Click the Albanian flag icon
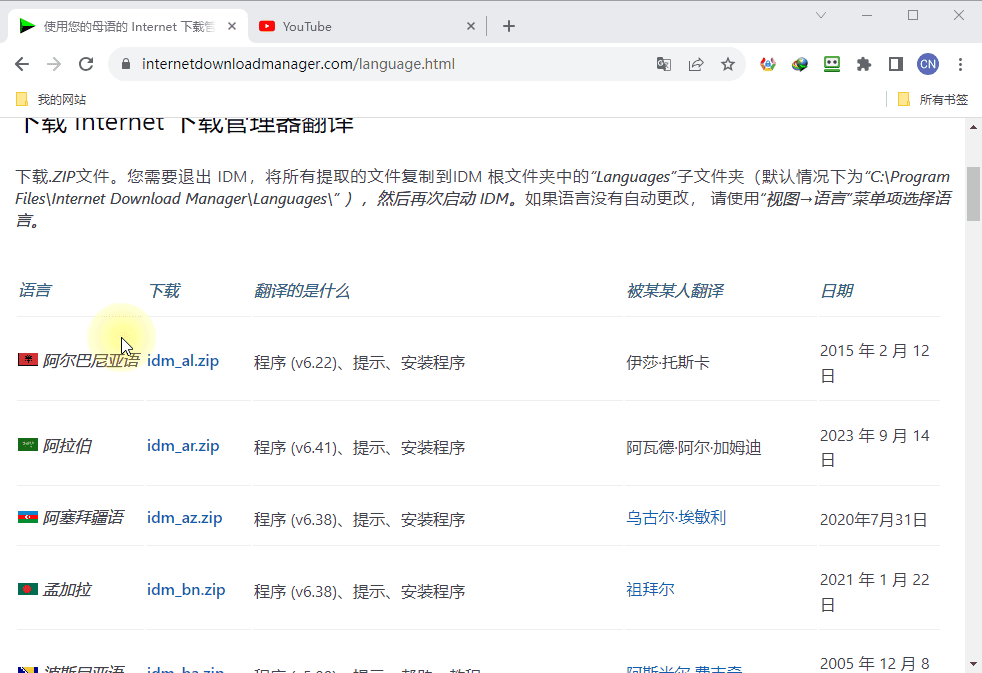The height and width of the screenshot is (673, 982). tap(28, 359)
